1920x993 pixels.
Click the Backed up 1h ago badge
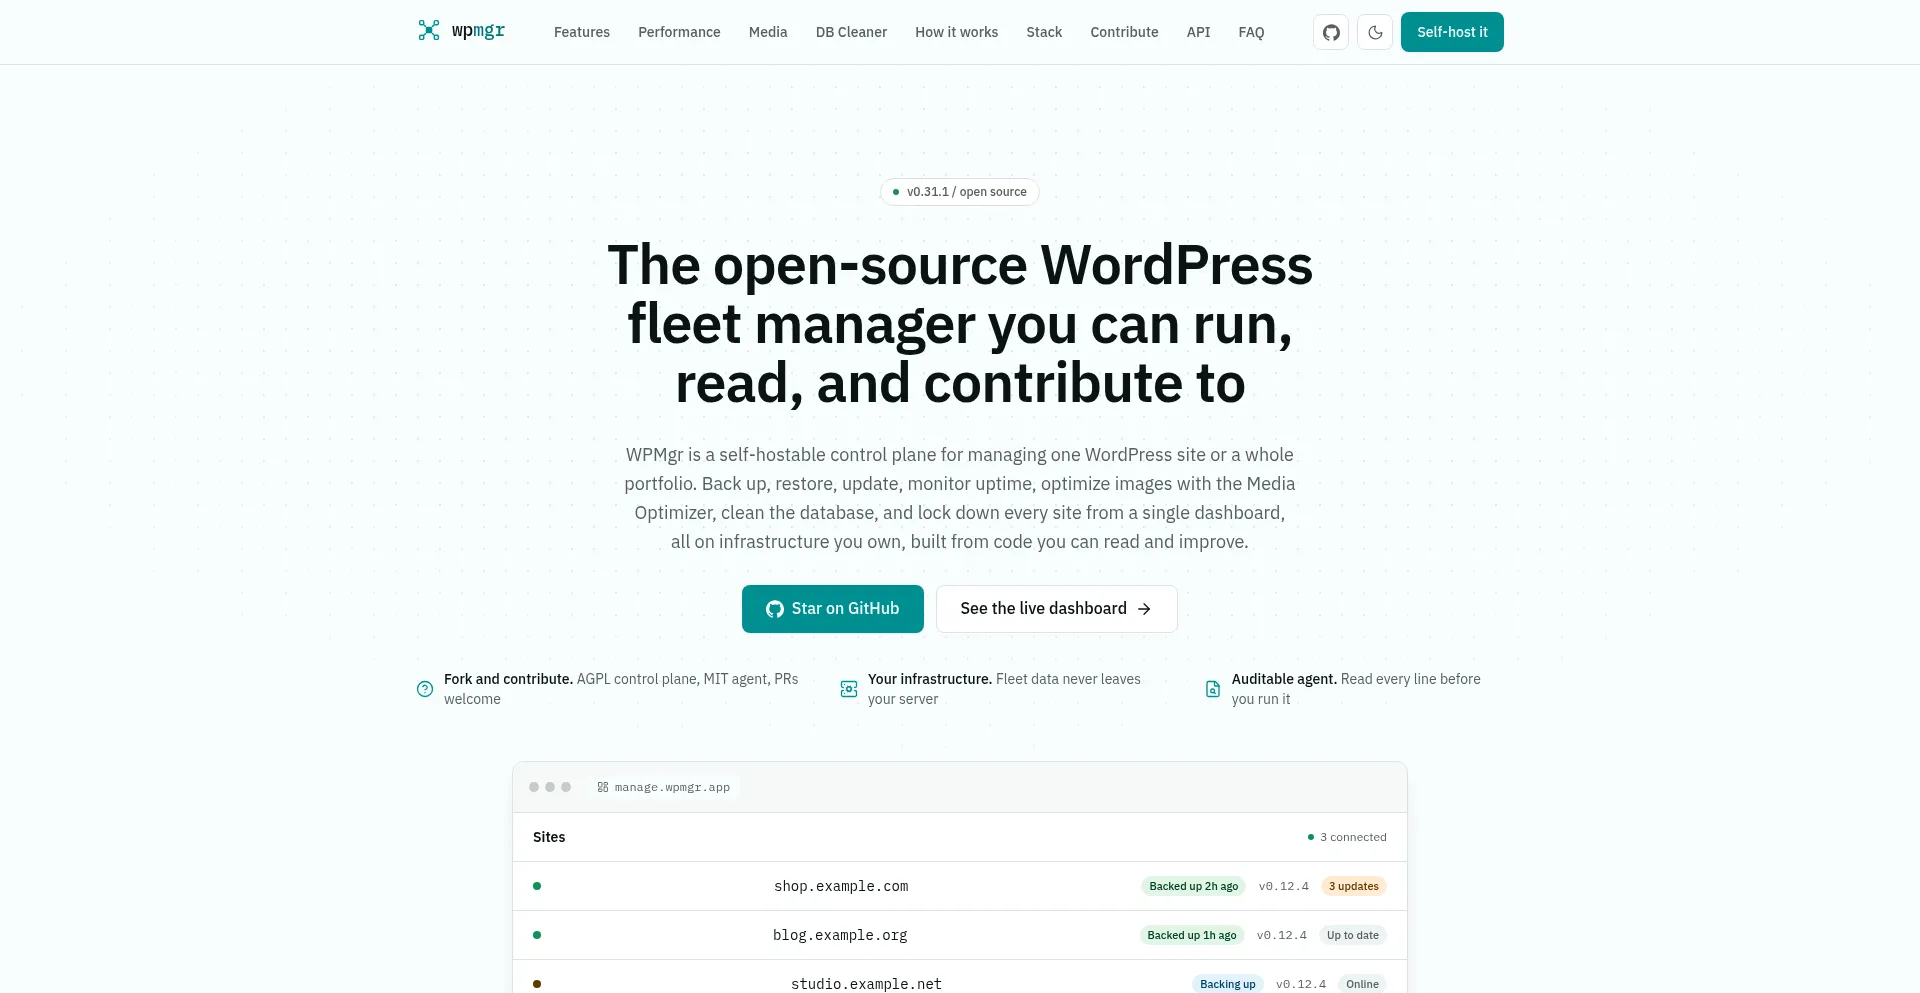click(x=1191, y=935)
